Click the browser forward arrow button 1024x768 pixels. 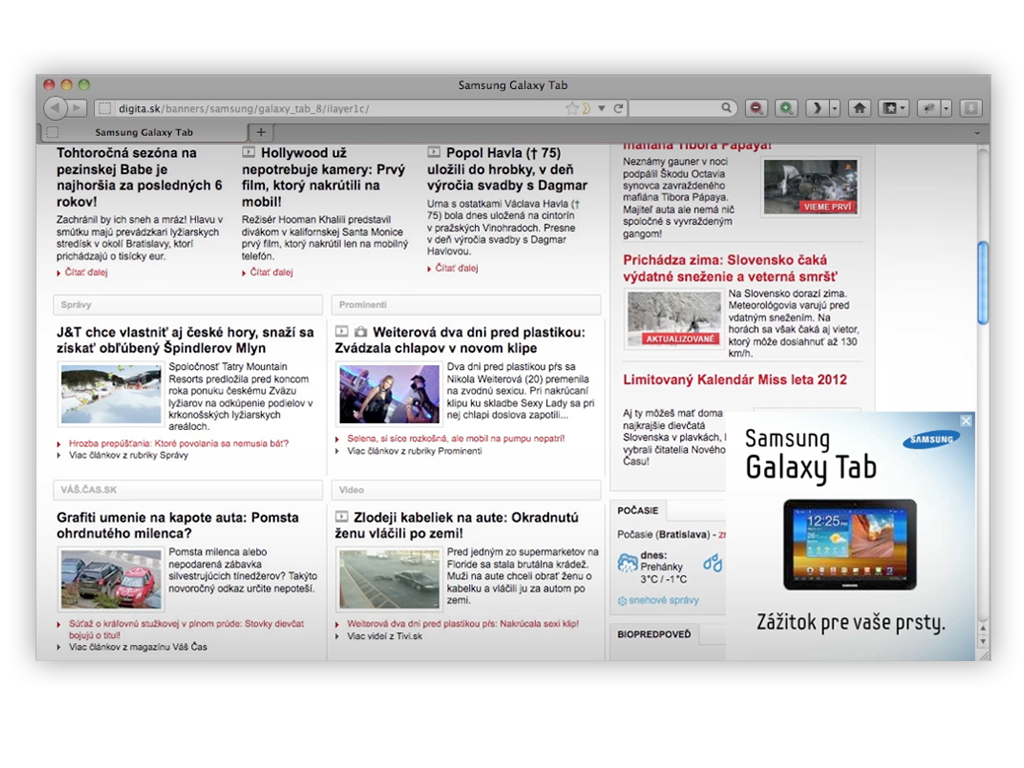click(78, 108)
